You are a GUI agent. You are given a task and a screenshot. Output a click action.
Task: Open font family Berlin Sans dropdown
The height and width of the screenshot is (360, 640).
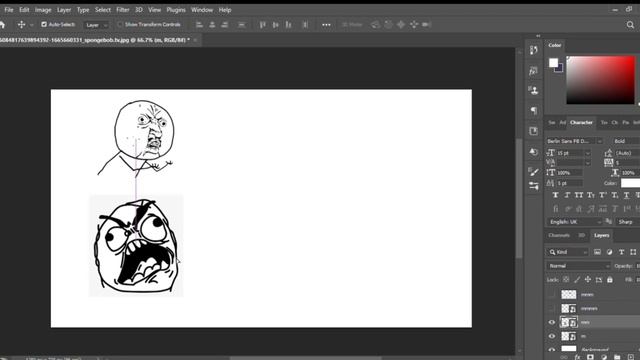click(574, 141)
